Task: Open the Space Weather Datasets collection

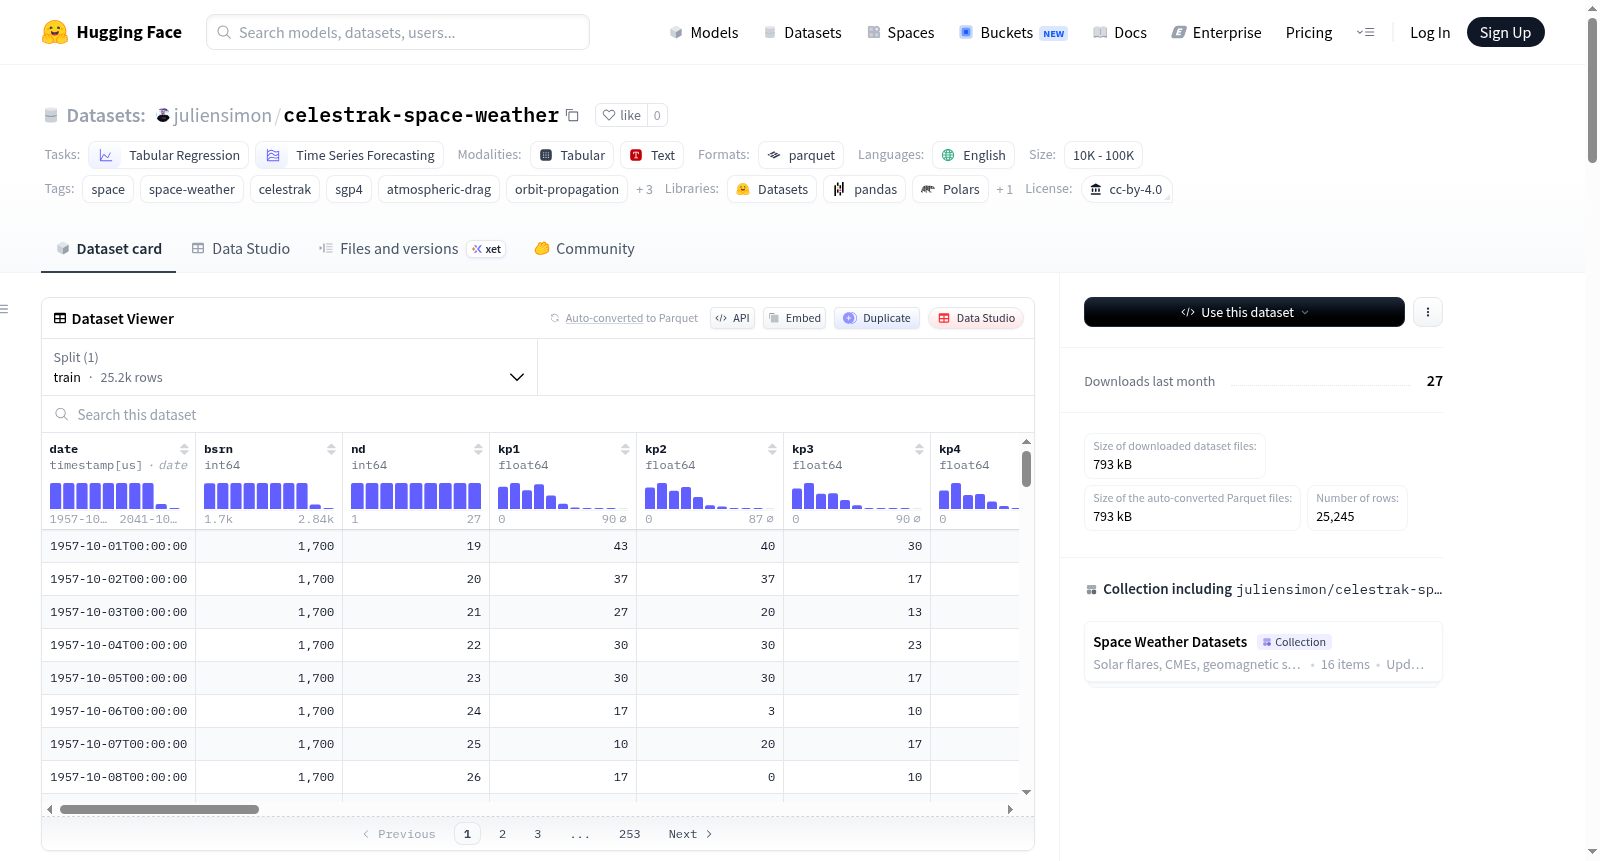Action: (1262, 652)
